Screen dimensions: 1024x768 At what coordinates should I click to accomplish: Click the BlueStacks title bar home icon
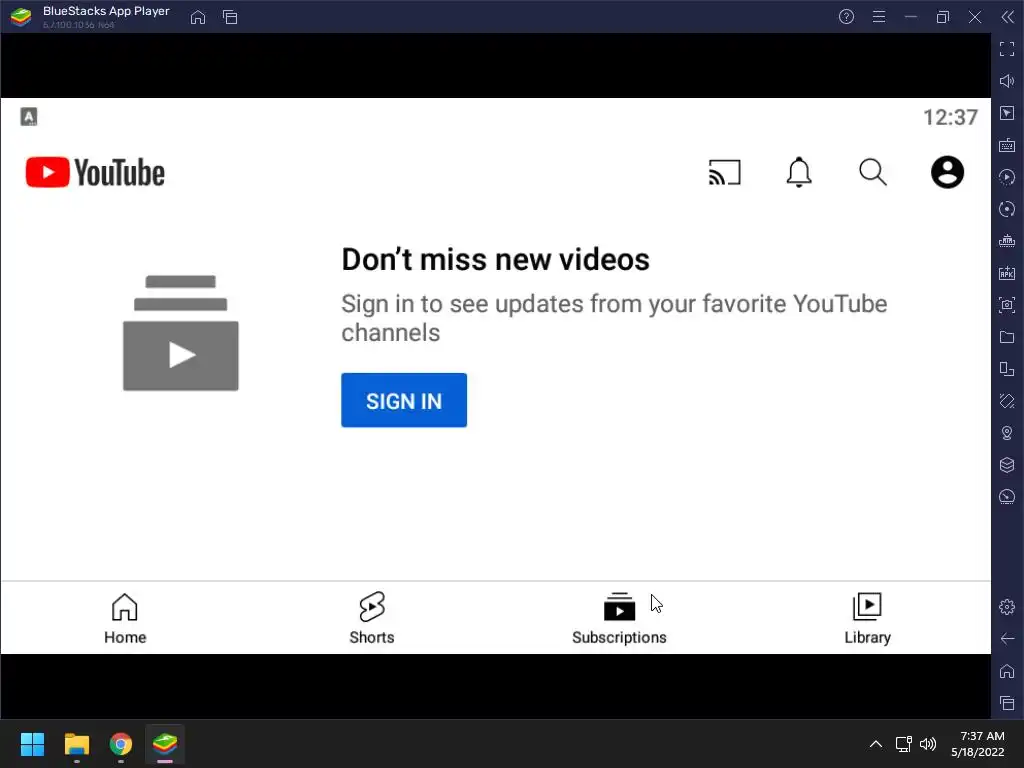tap(198, 17)
